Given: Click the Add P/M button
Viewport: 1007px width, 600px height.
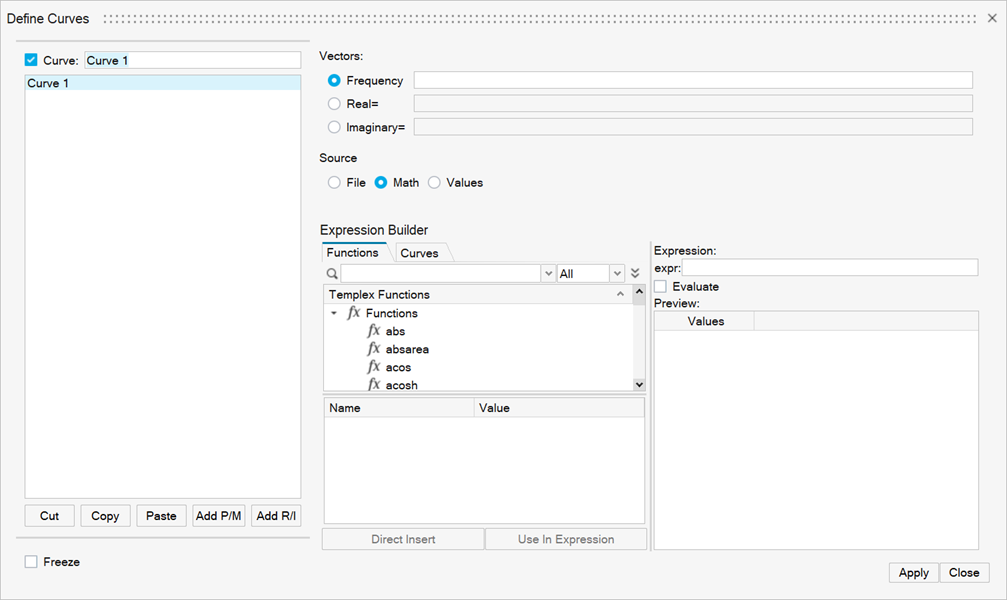Looking at the screenshot, I should click(219, 516).
